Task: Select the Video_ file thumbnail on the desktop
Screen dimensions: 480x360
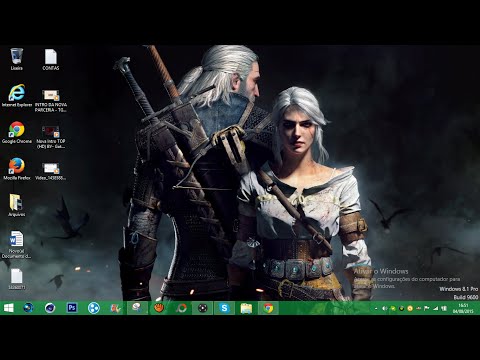Action: tap(51, 171)
